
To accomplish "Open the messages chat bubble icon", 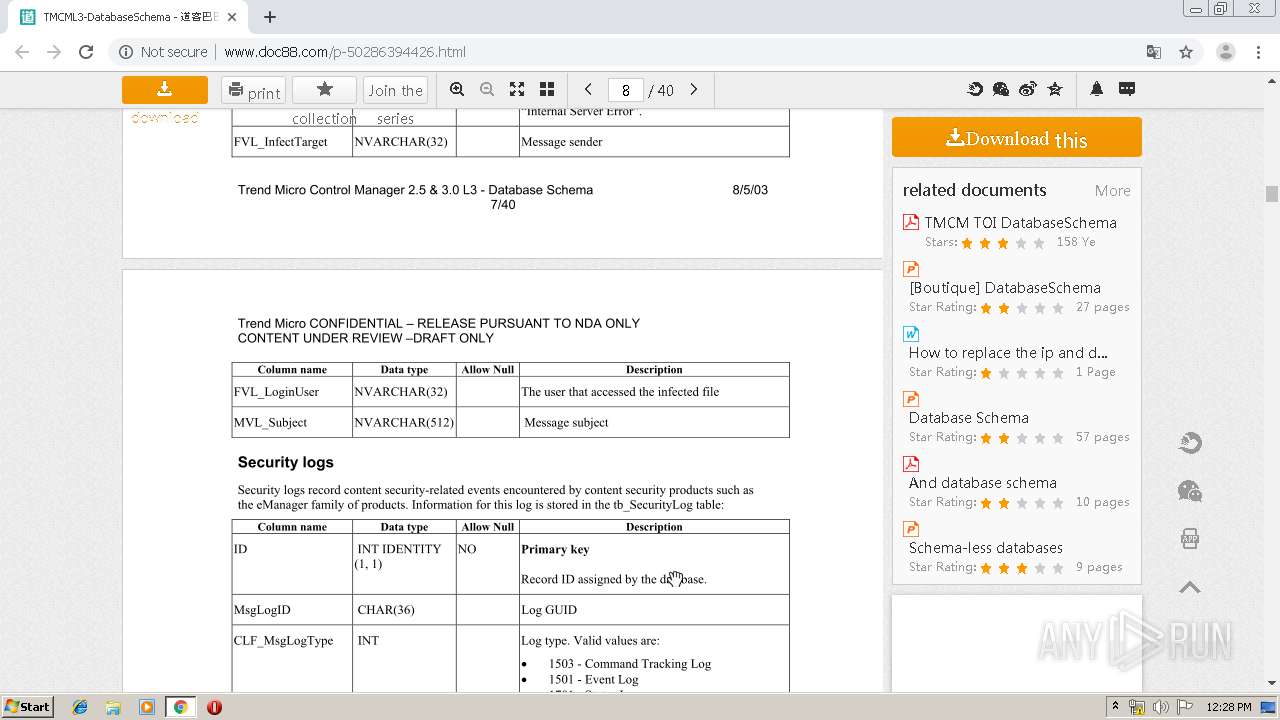I will (x=1127, y=89).
